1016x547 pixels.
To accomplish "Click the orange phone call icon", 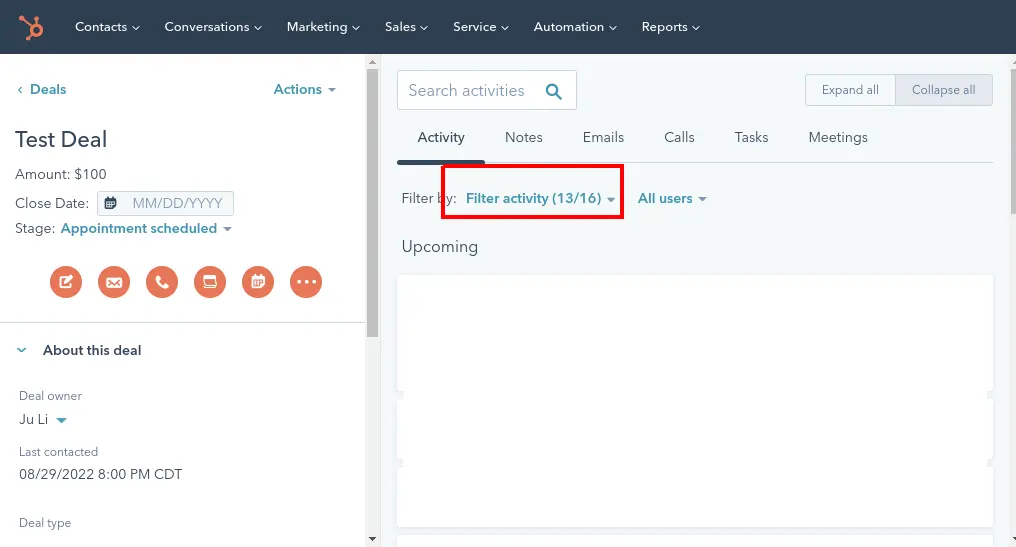I will click(162, 282).
